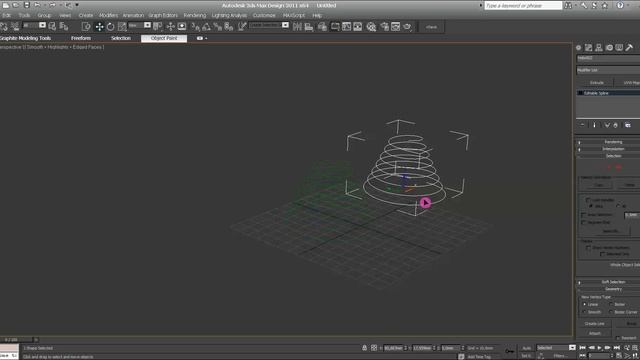
Task: Switch to the Create command panel
Action: pyautogui.click(x=578, y=48)
